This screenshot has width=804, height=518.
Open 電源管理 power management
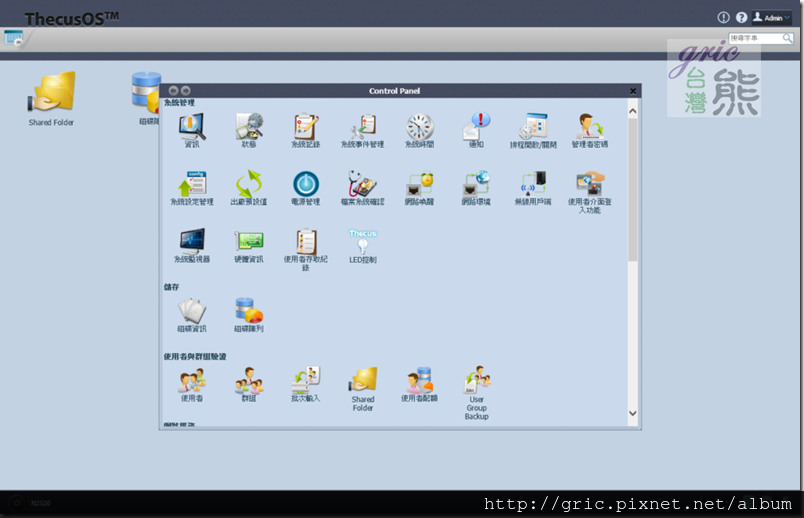306,188
